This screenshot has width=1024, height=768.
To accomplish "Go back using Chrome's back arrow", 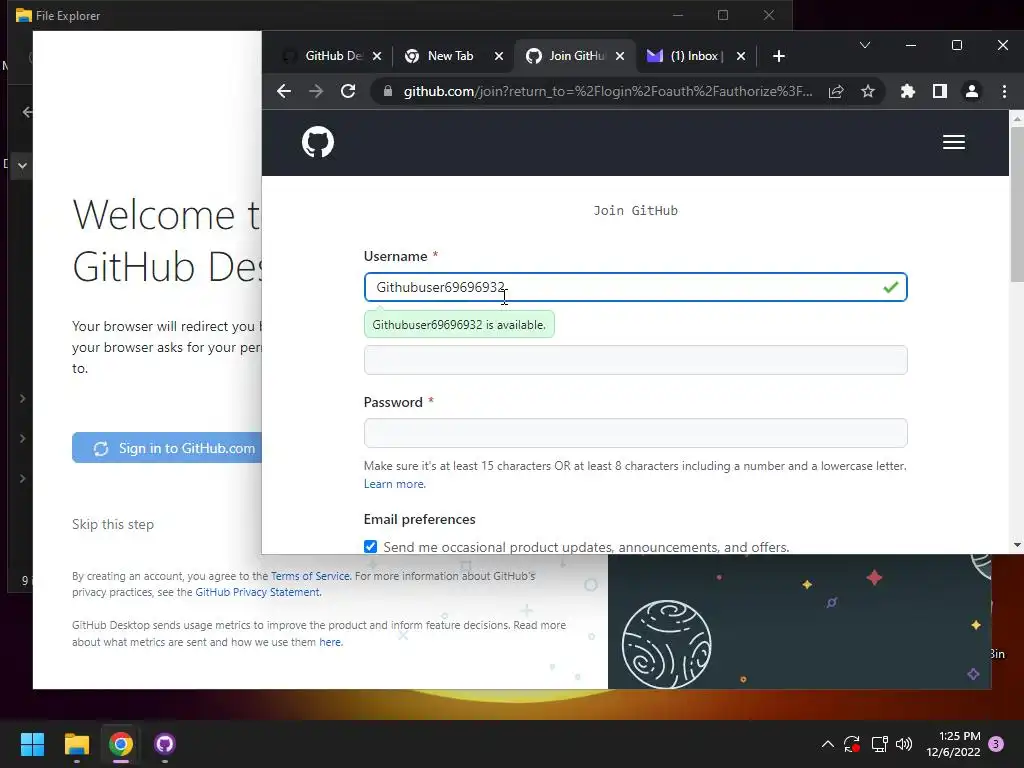I will (284, 91).
